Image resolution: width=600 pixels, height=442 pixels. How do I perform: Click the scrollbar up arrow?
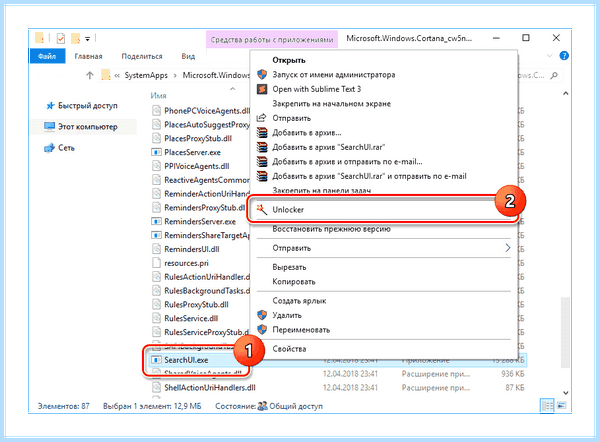pyautogui.click(x=566, y=93)
